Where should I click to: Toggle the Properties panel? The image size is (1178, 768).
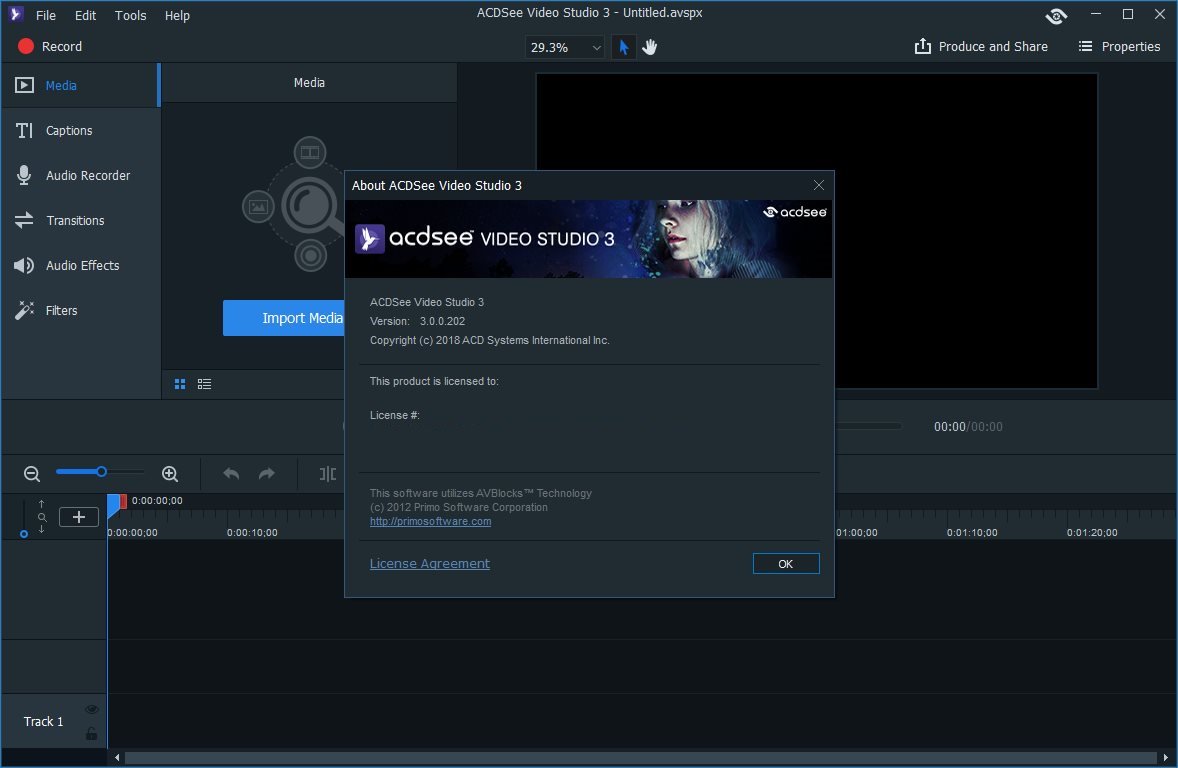(x=1119, y=47)
